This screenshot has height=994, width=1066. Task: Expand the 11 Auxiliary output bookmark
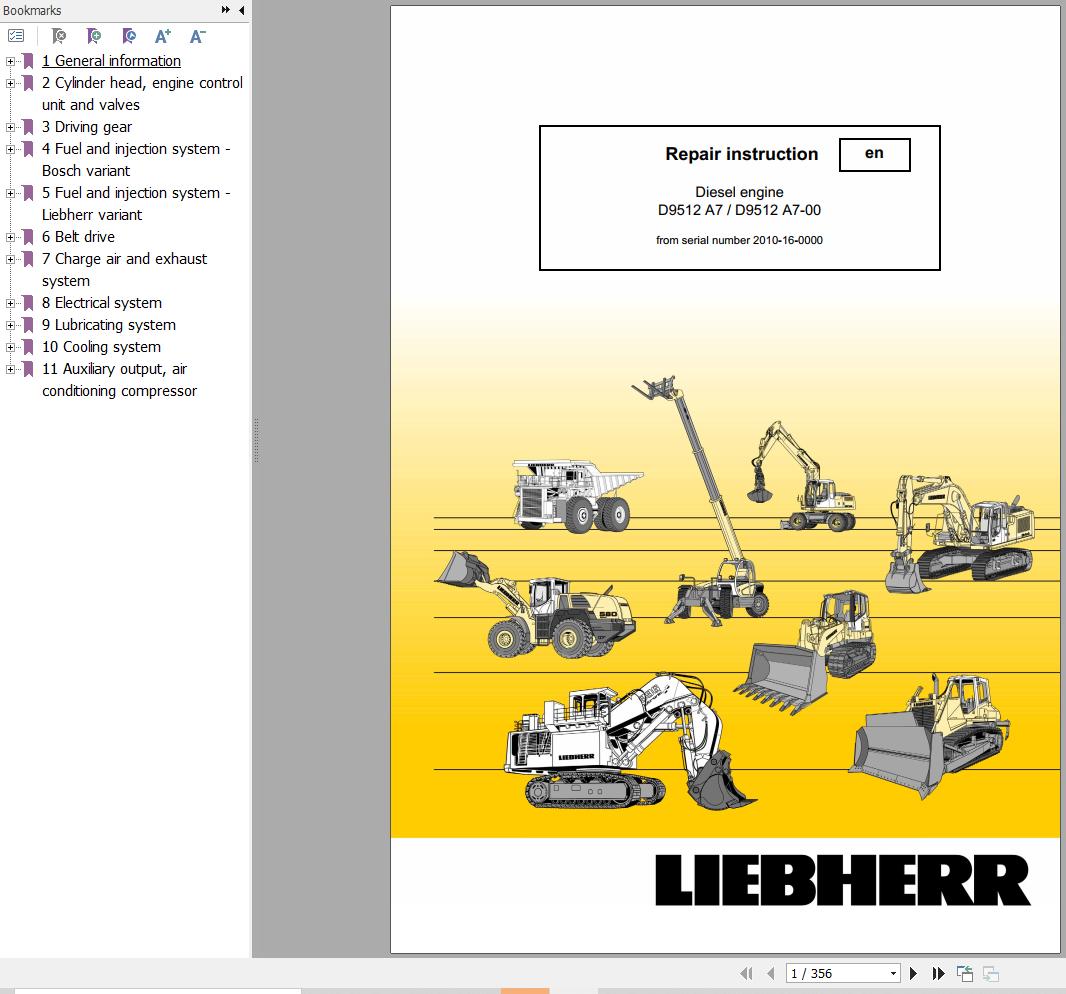[x=10, y=369]
